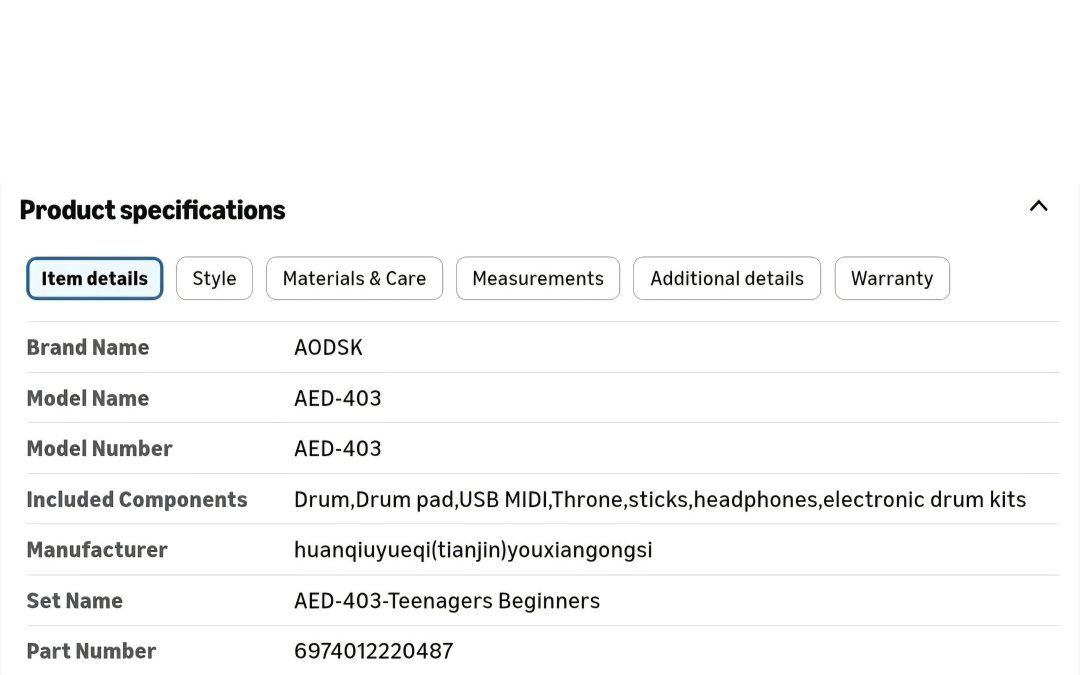Screen dimensions: 1080x675
Task: Click the Manufacturer label
Action: [x=96, y=550]
